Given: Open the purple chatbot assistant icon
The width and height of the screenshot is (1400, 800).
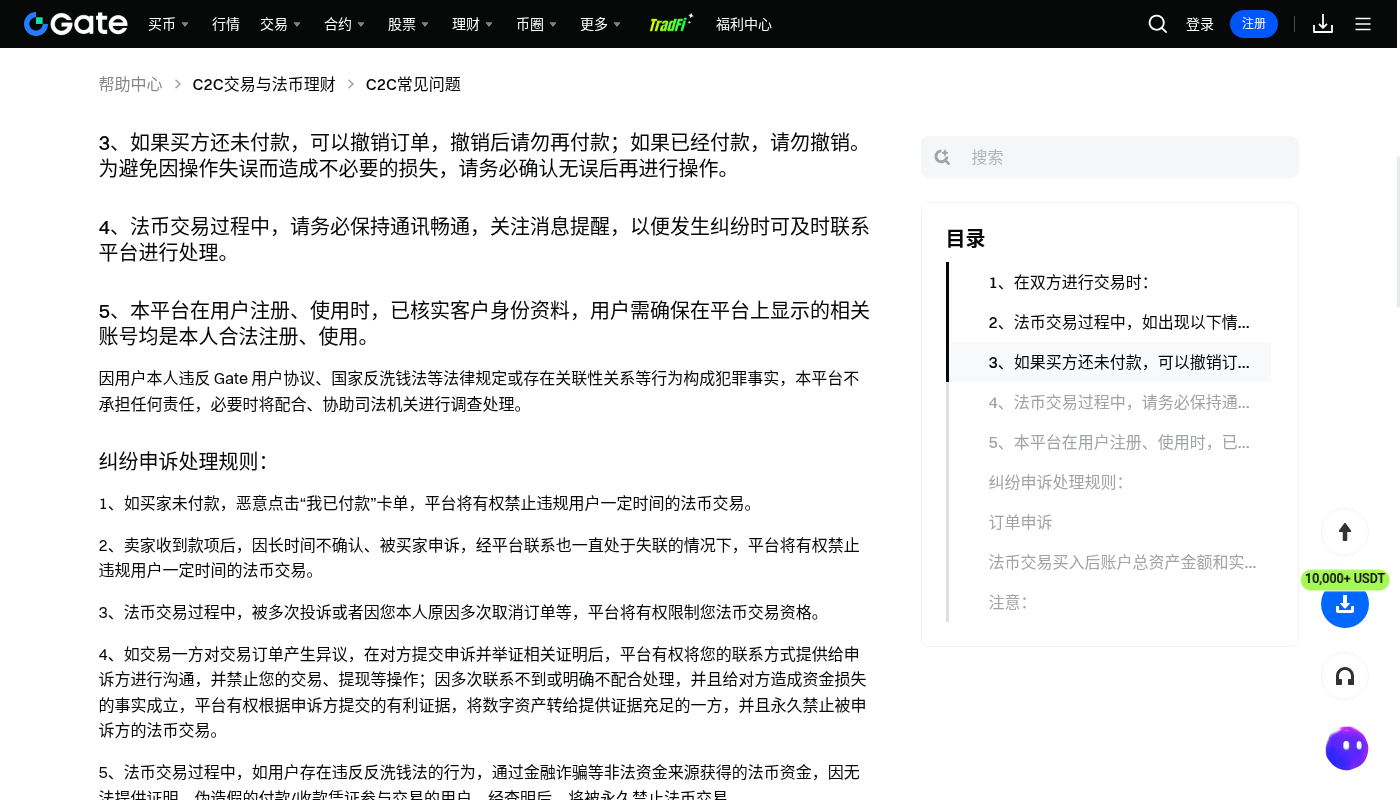Looking at the screenshot, I should (x=1346, y=748).
